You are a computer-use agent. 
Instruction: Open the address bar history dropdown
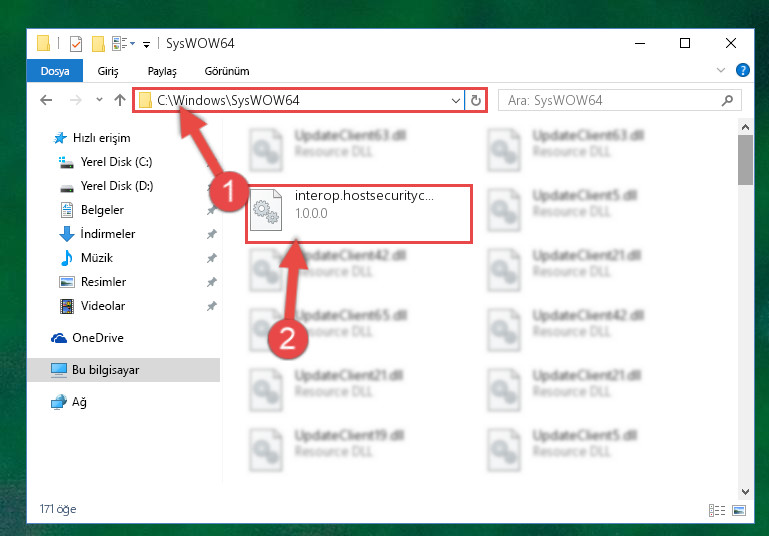(456, 101)
